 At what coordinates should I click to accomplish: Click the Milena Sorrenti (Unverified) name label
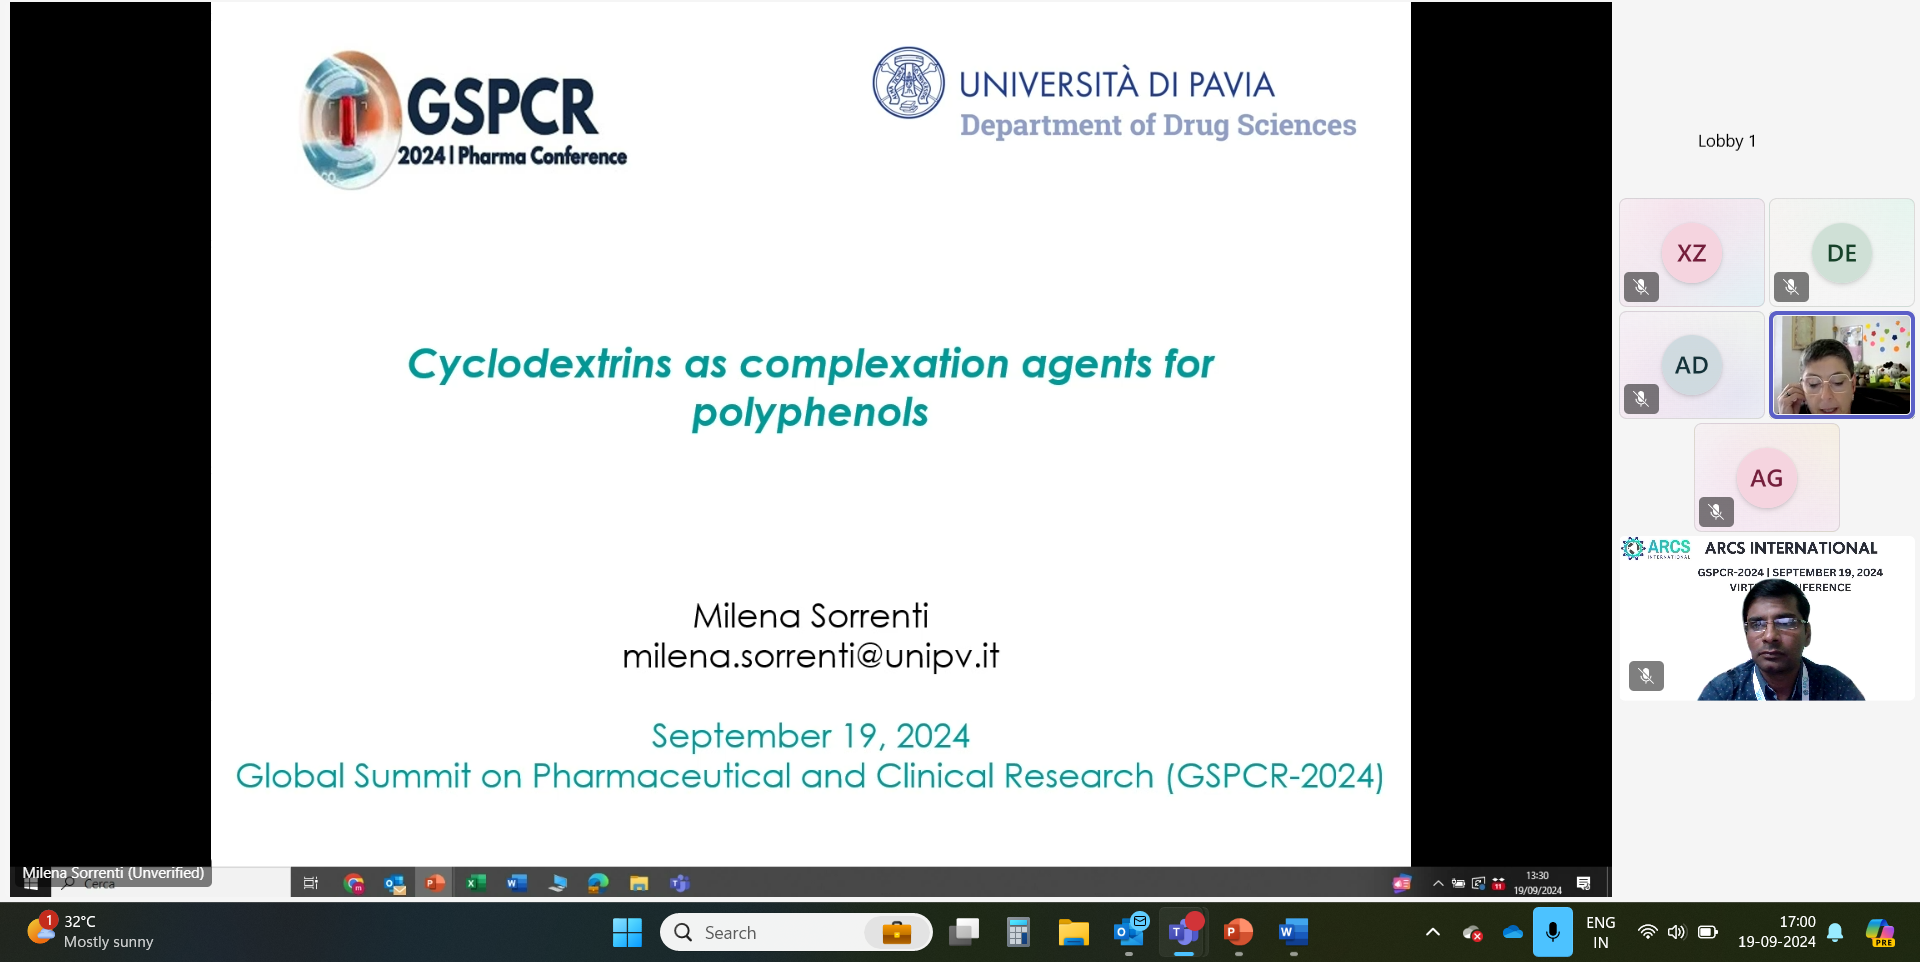pyautogui.click(x=113, y=873)
